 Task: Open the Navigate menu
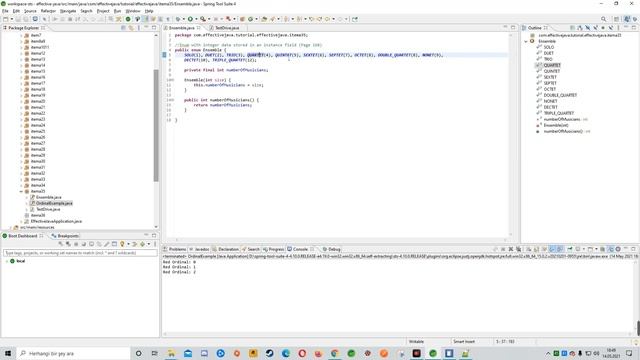[x=68, y=11]
